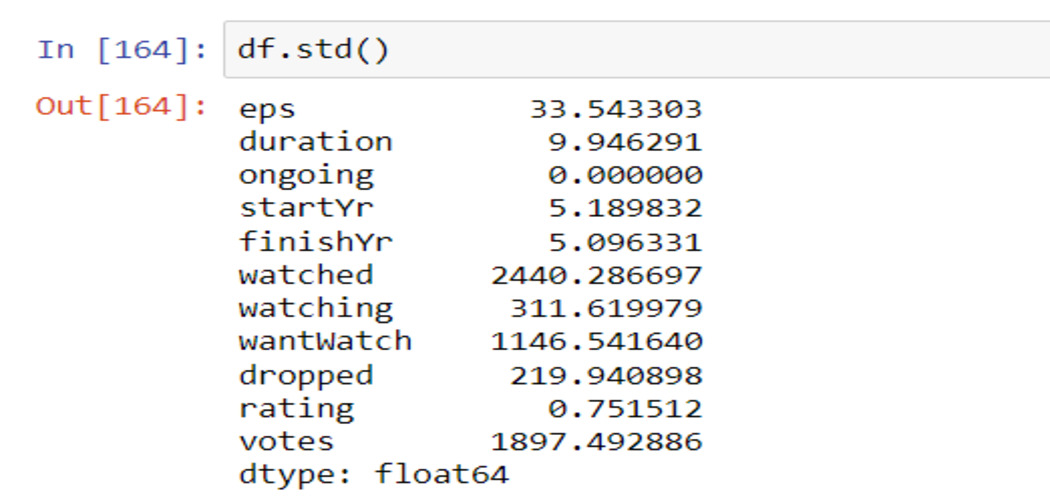This screenshot has height=502, width=1050.
Task: Click the ongoing value 0.000000
Action: tap(625, 175)
